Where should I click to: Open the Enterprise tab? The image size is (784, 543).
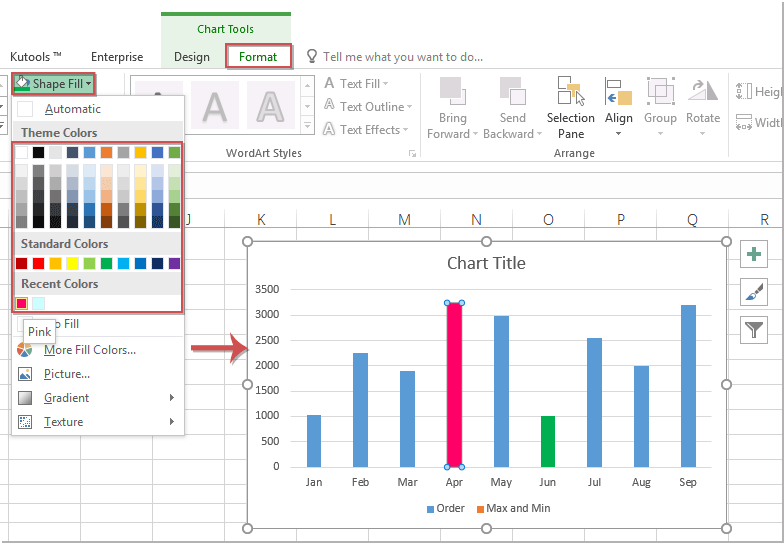pyautogui.click(x=117, y=57)
